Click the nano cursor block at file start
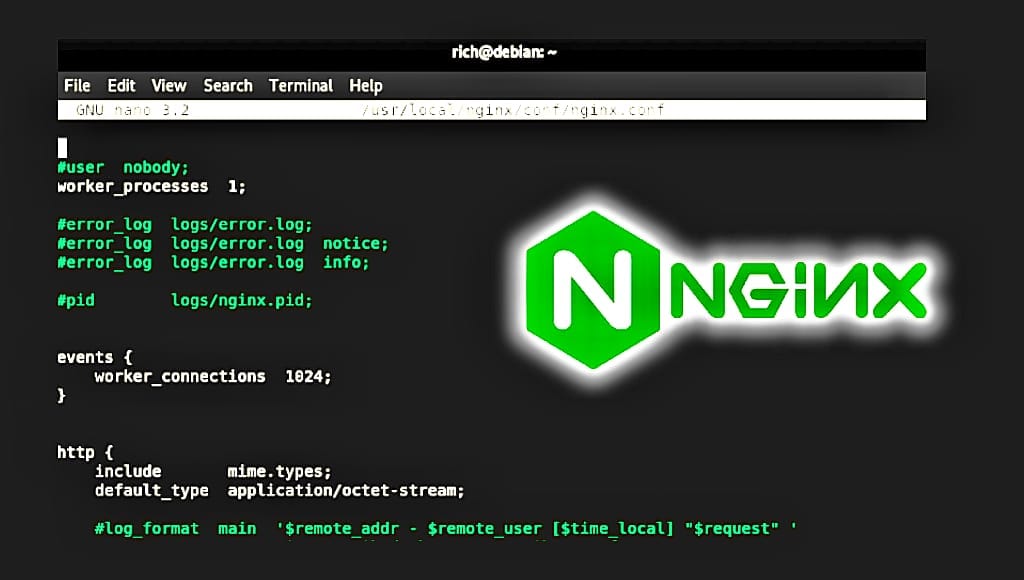Image resolution: width=1024 pixels, height=580 pixels. 63,148
